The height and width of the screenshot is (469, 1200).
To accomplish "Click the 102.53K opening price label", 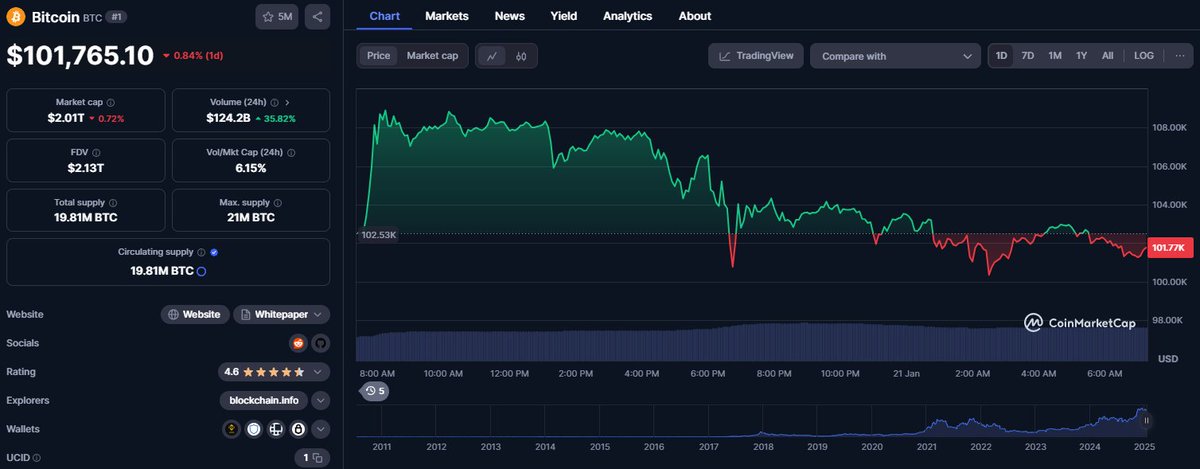I will (x=379, y=234).
